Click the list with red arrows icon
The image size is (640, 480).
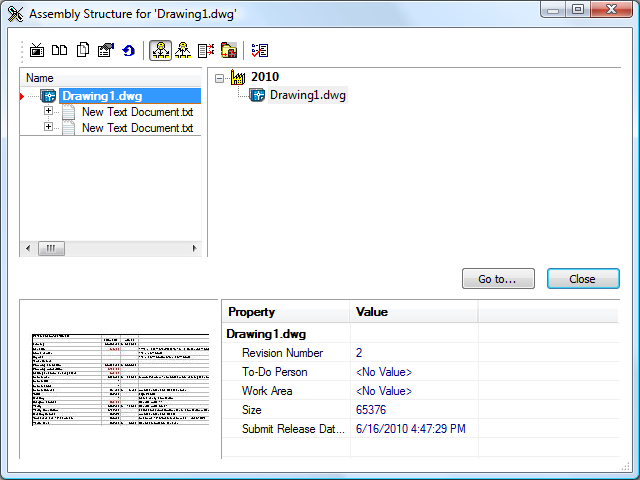click(206, 50)
